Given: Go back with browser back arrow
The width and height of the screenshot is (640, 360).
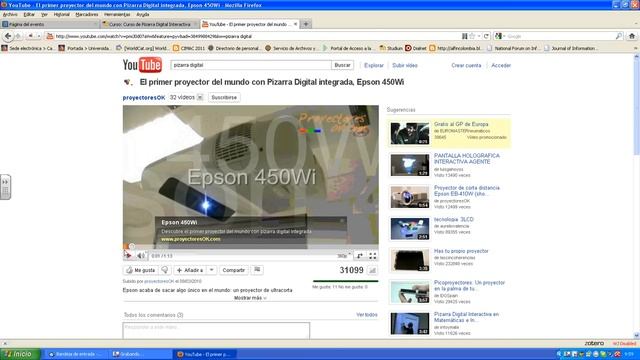Looking at the screenshot, I should point(8,36).
